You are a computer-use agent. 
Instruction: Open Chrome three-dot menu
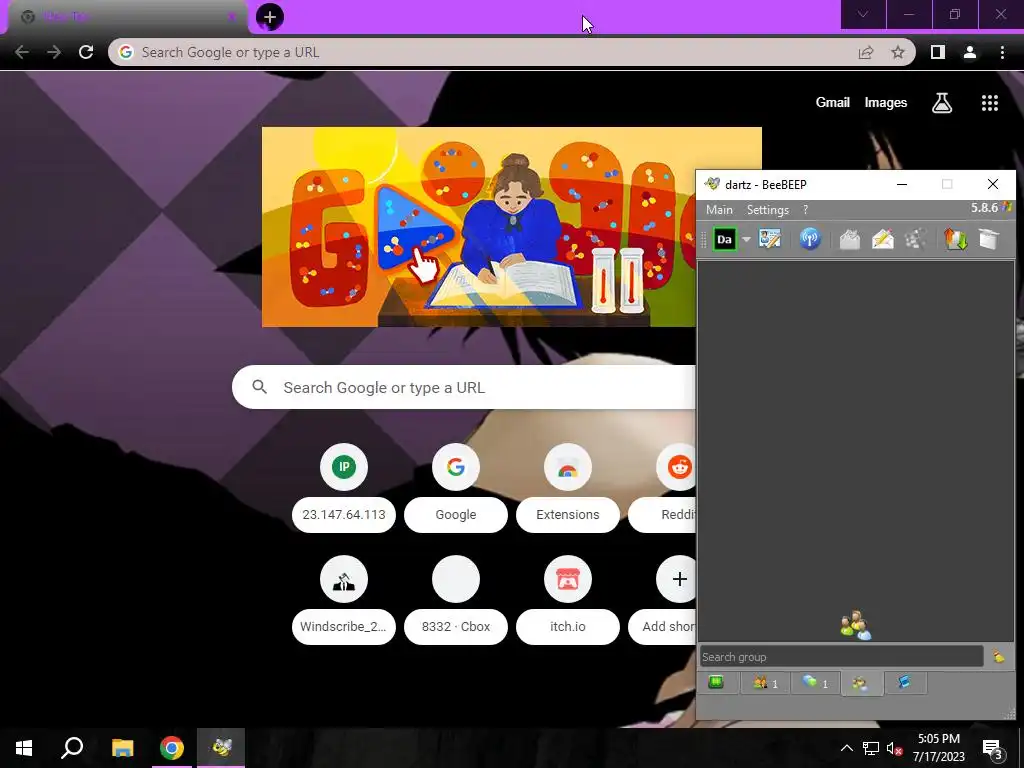(x=1002, y=52)
